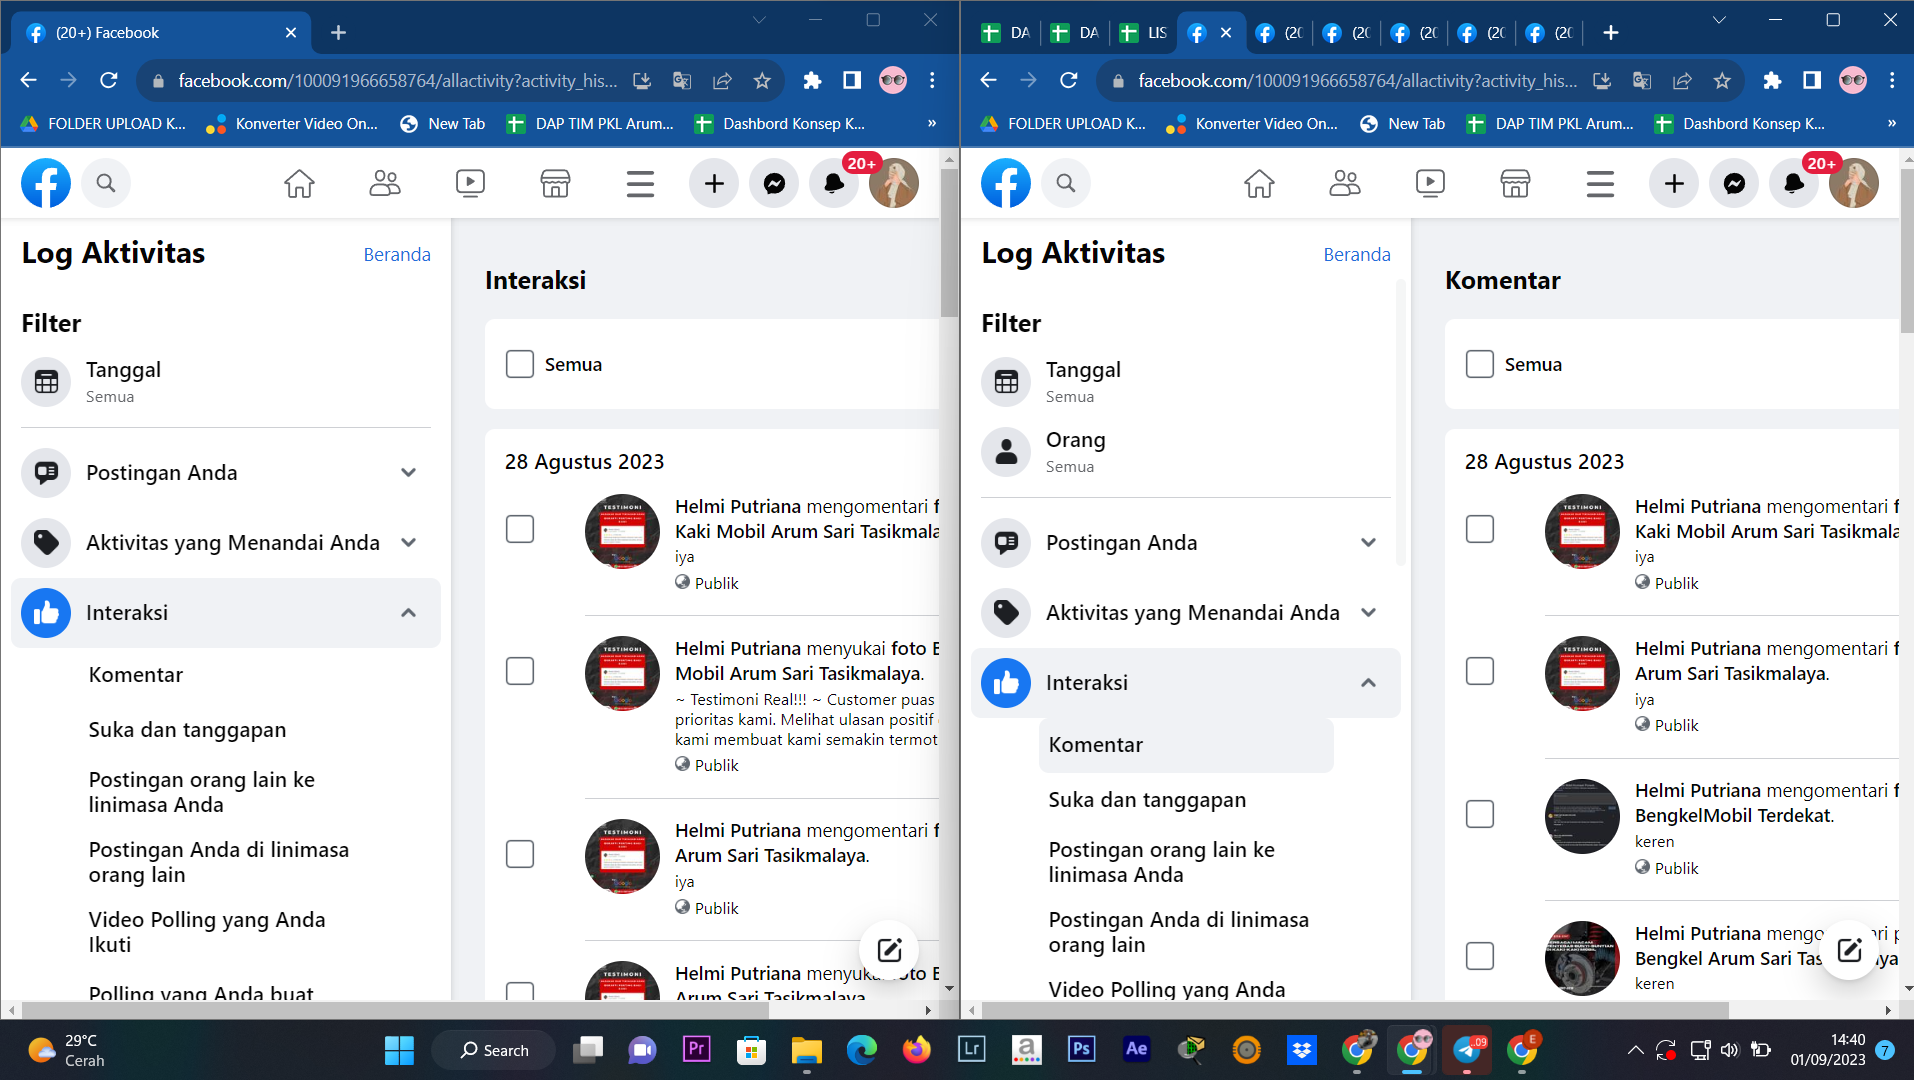The height and width of the screenshot is (1080, 1914).
Task: Select checkbox for fourth comment in Komentar list
Action: point(1480,956)
